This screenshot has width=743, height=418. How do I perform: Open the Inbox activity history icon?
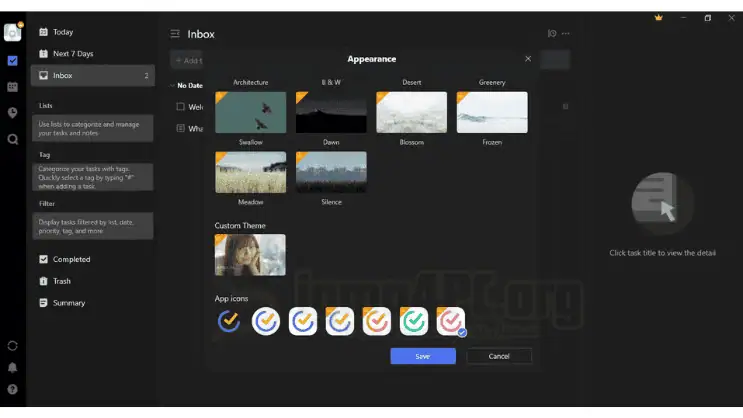point(552,34)
